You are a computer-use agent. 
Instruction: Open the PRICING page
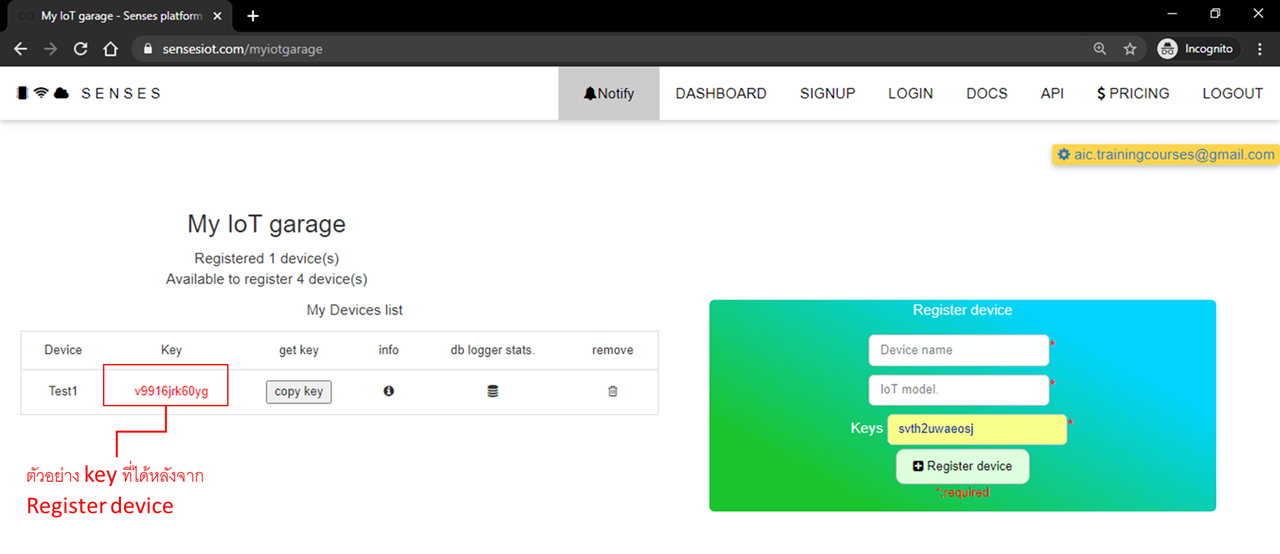[1132, 93]
